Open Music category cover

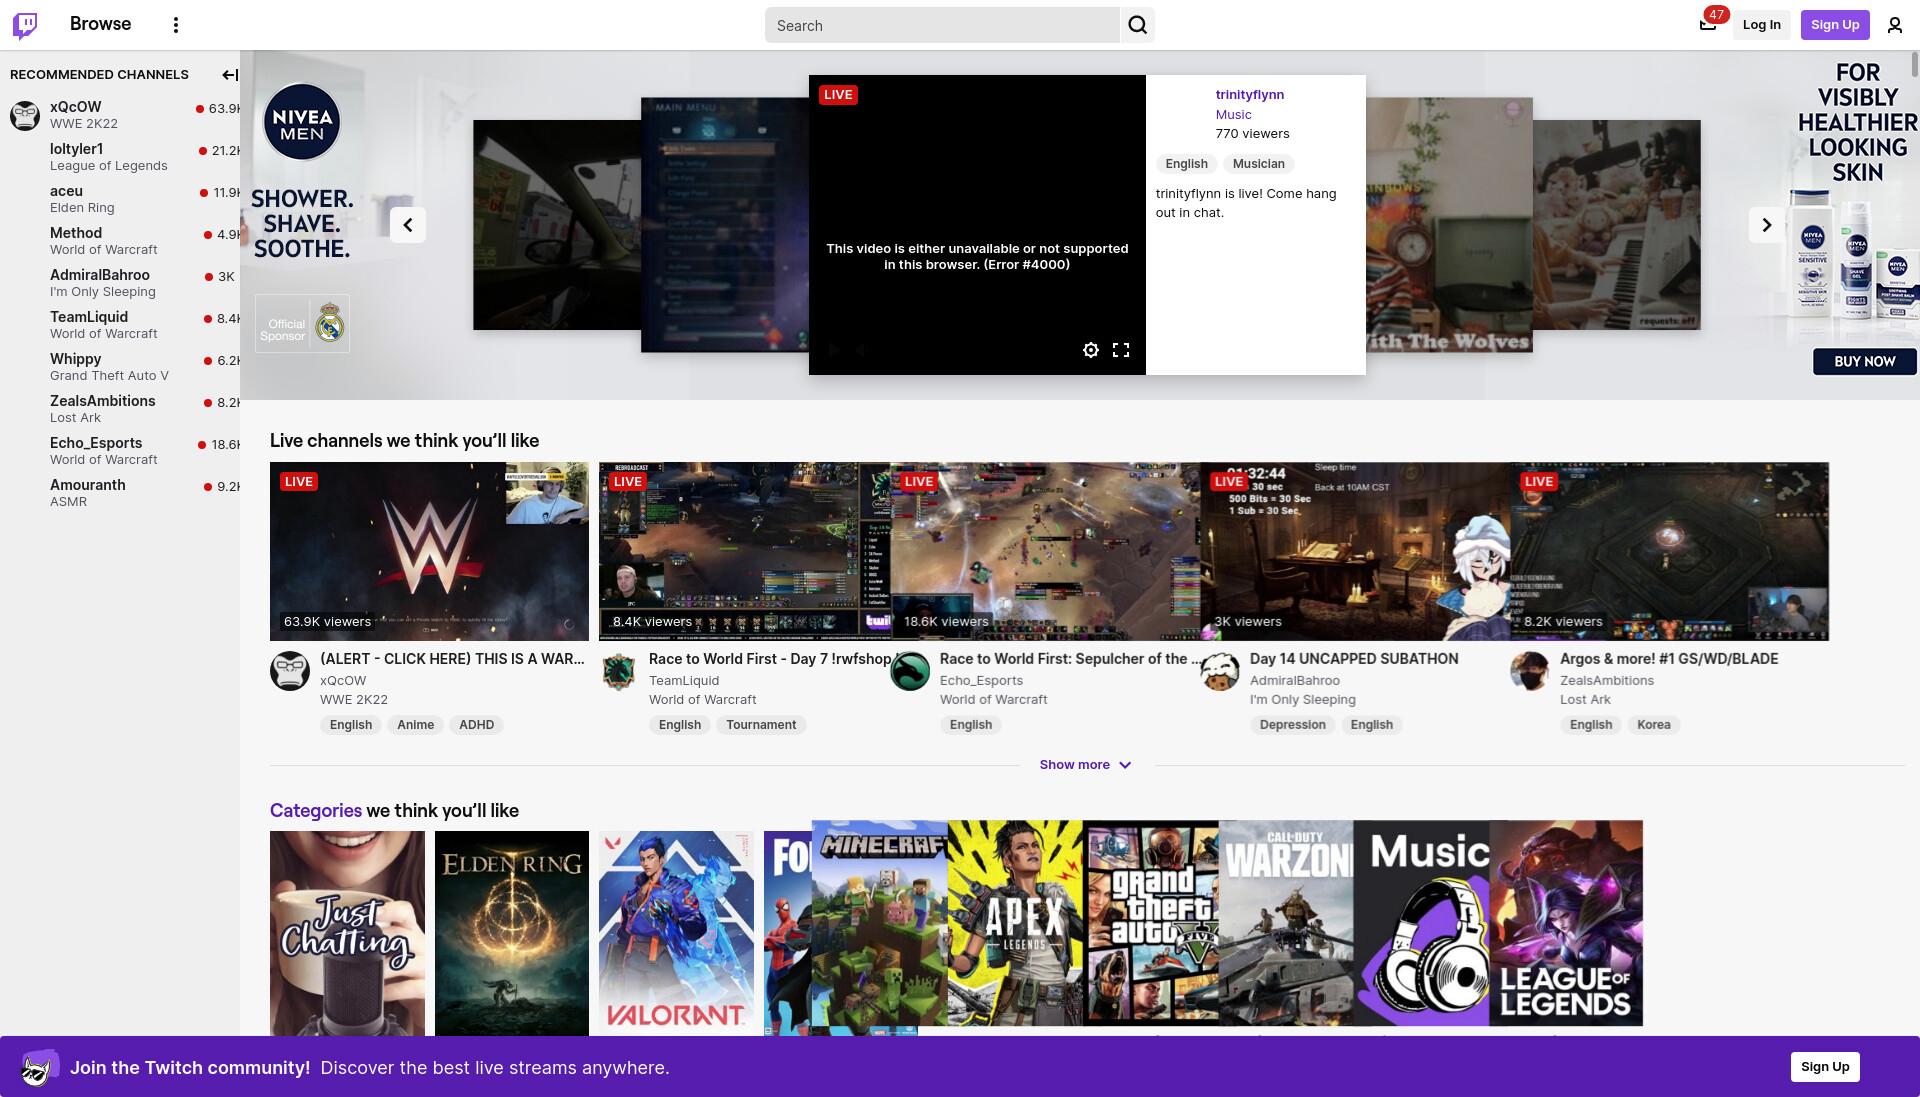point(1422,924)
